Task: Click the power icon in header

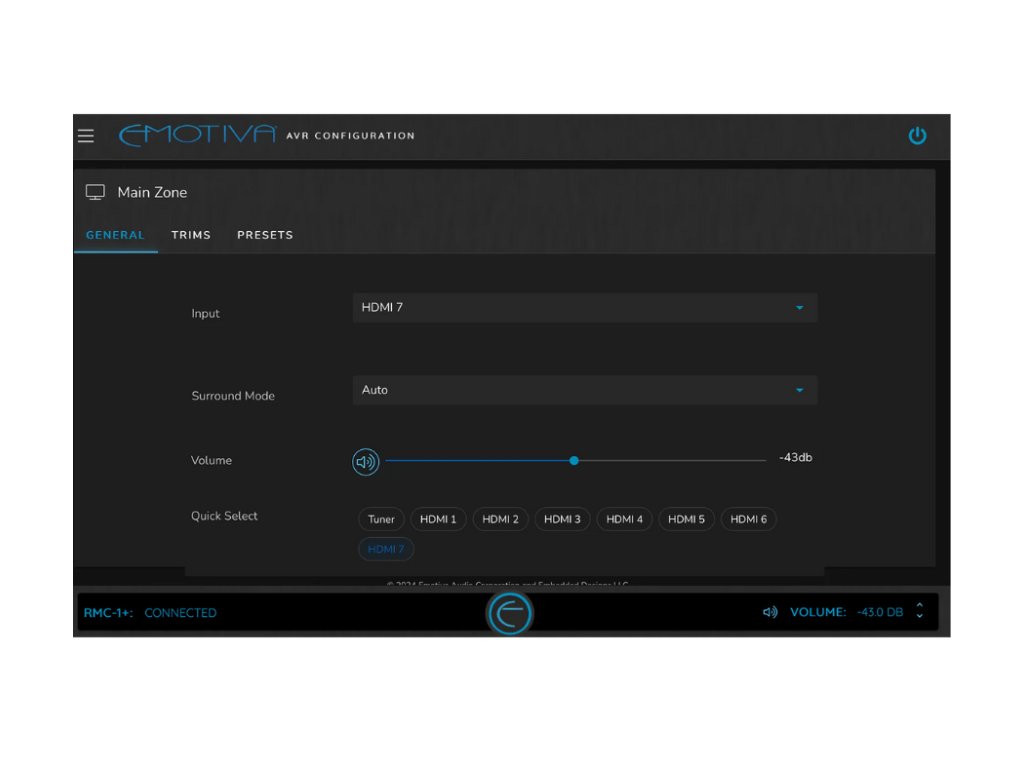Action: click(917, 136)
